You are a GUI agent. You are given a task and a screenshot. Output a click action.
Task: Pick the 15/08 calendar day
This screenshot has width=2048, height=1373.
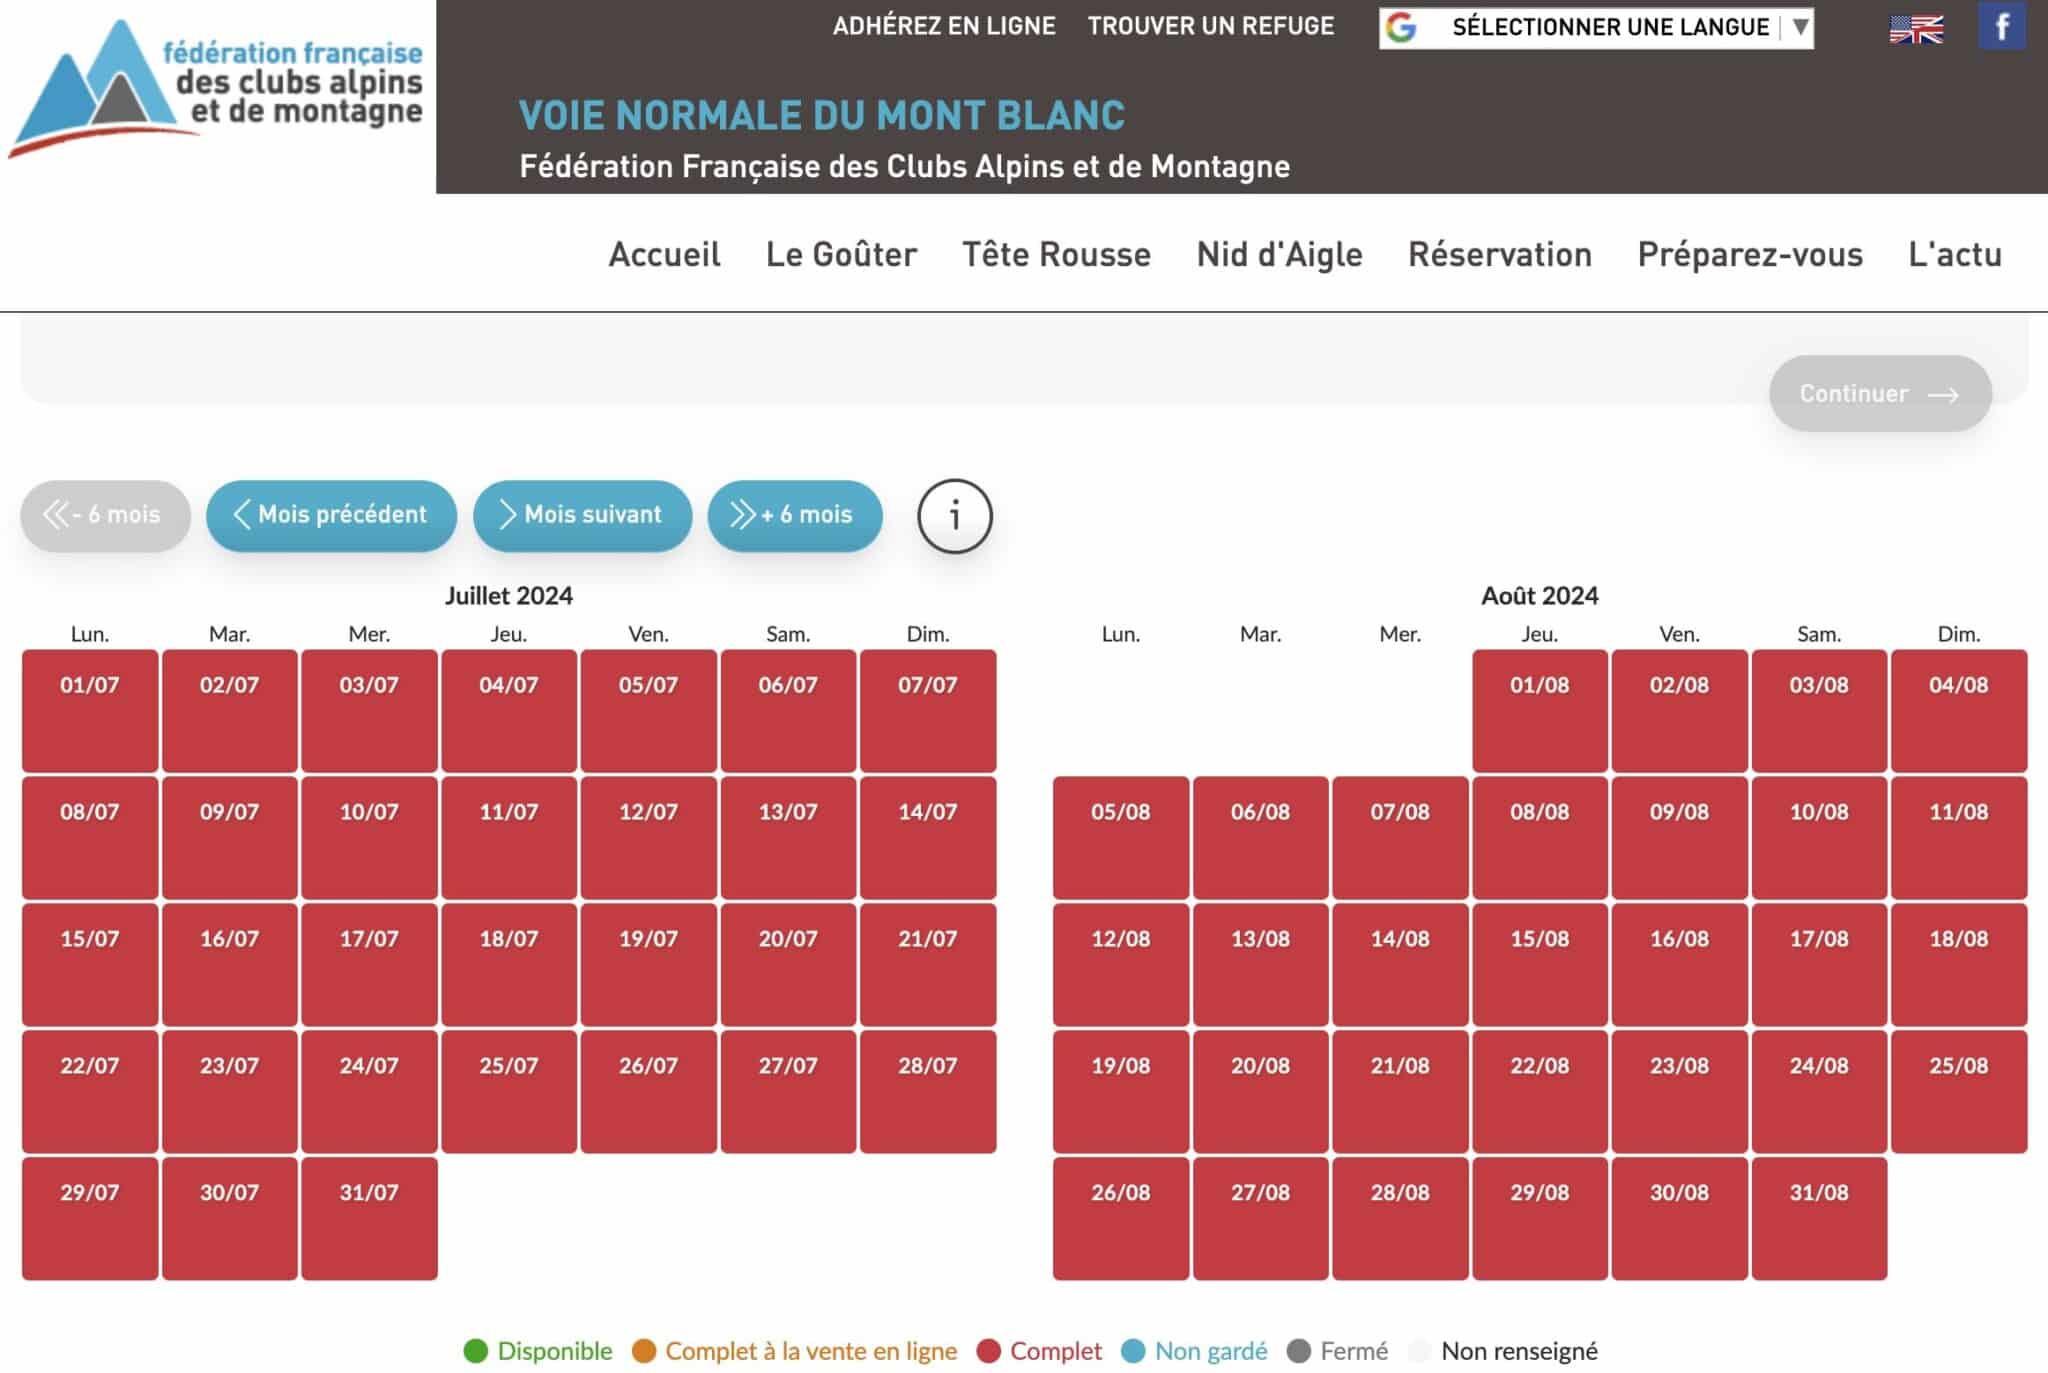click(x=1540, y=964)
